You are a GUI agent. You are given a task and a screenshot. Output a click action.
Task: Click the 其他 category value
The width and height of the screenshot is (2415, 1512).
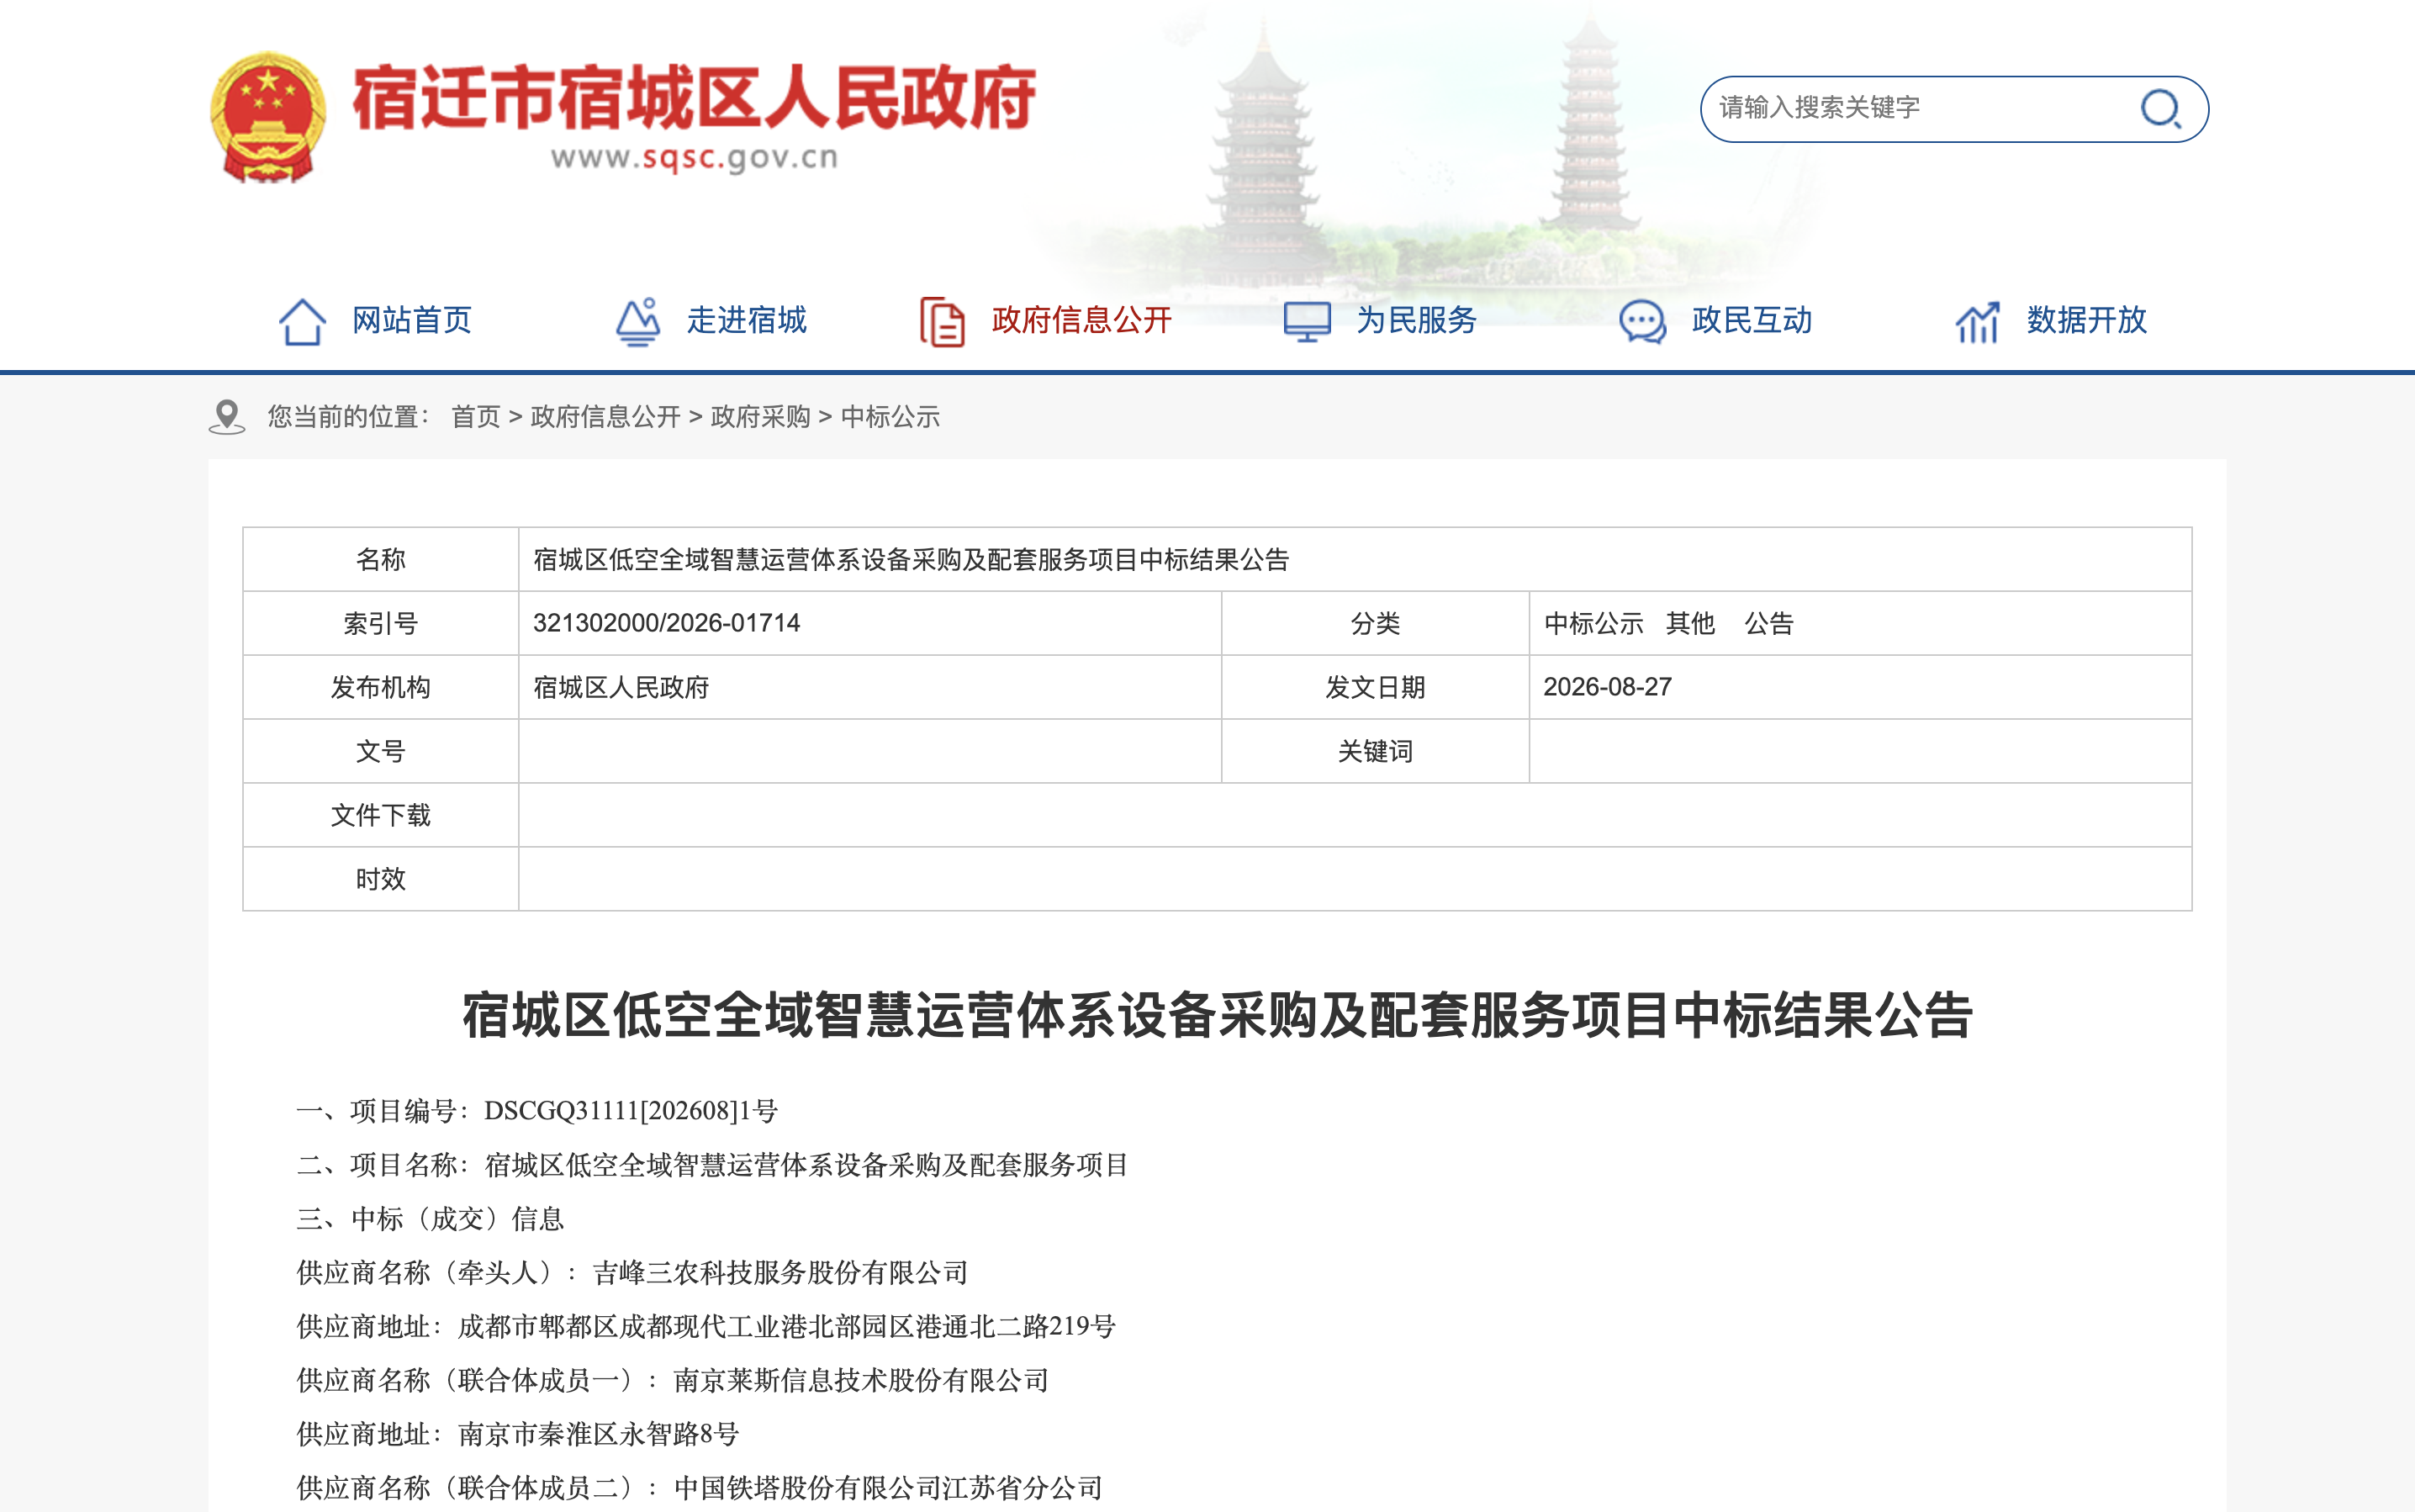click(x=1690, y=623)
